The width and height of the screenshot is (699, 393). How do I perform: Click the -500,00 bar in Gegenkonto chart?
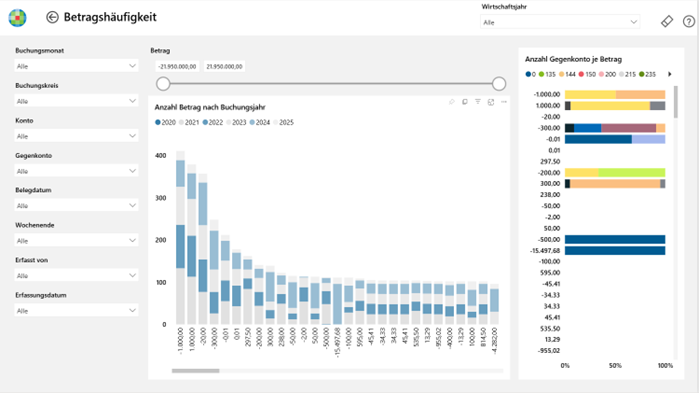click(615, 239)
